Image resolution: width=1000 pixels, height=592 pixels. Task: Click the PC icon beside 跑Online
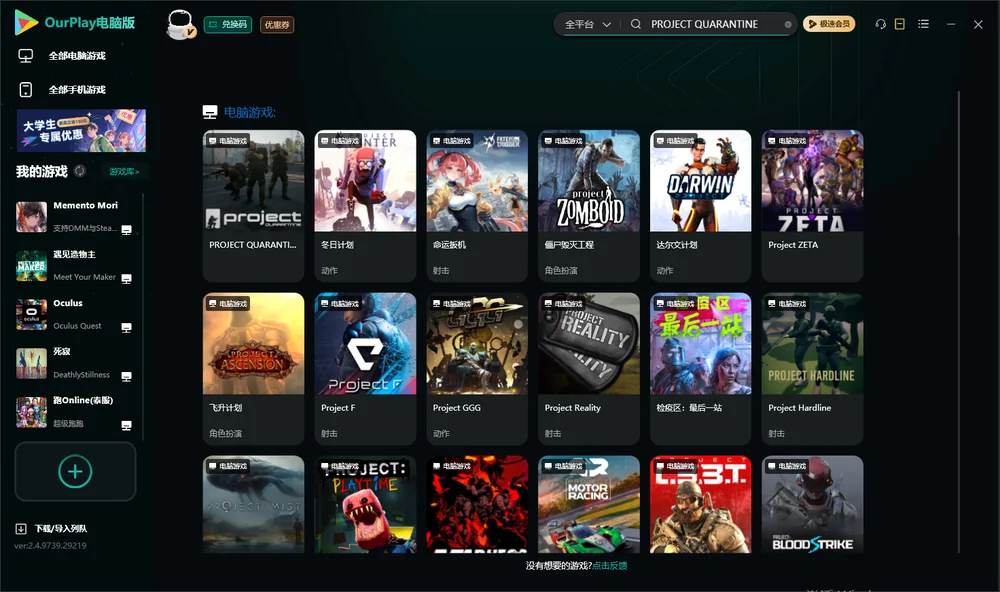click(x=126, y=425)
